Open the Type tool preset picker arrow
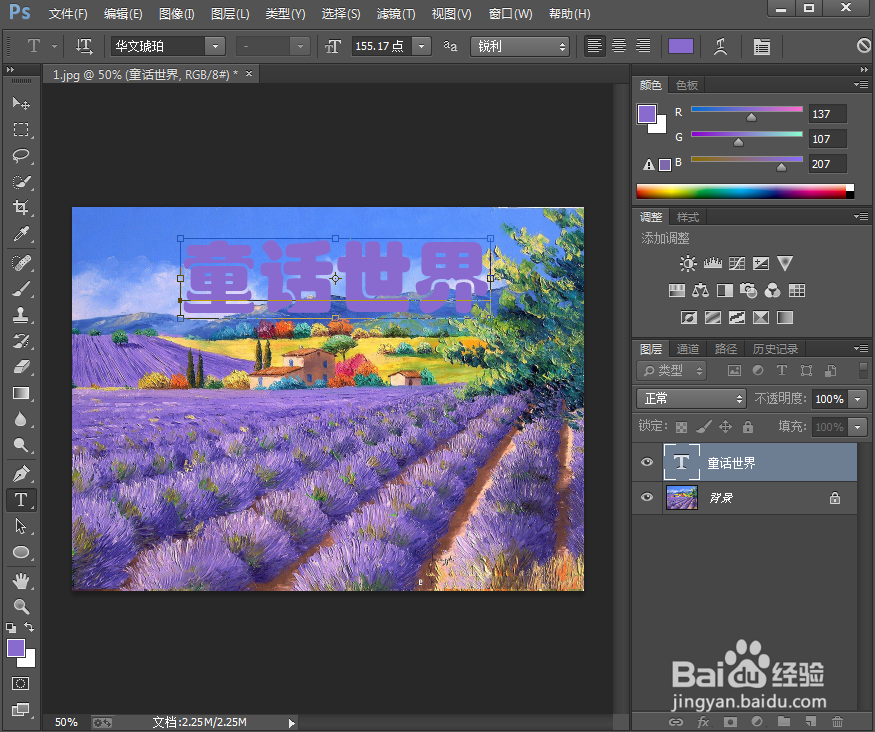The width and height of the screenshot is (875, 732). point(54,46)
